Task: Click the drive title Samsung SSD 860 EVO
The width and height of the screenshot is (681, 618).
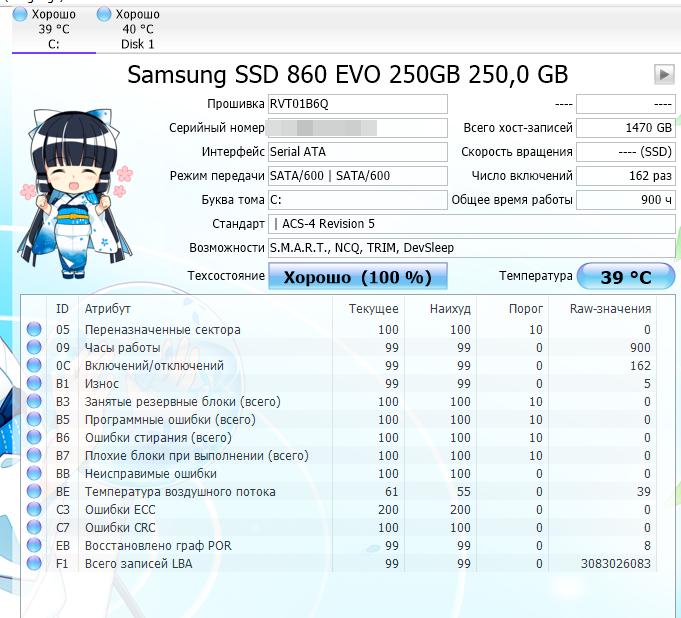Action: tap(347, 74)
